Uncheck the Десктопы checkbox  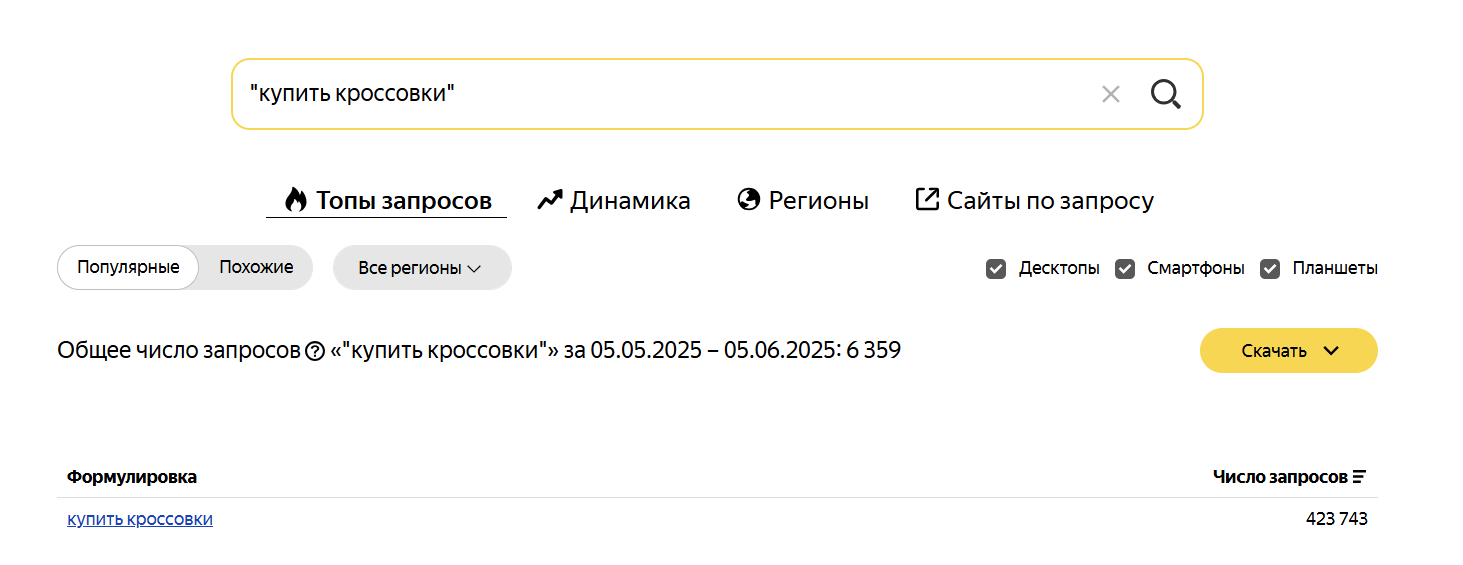pos(996,269)
